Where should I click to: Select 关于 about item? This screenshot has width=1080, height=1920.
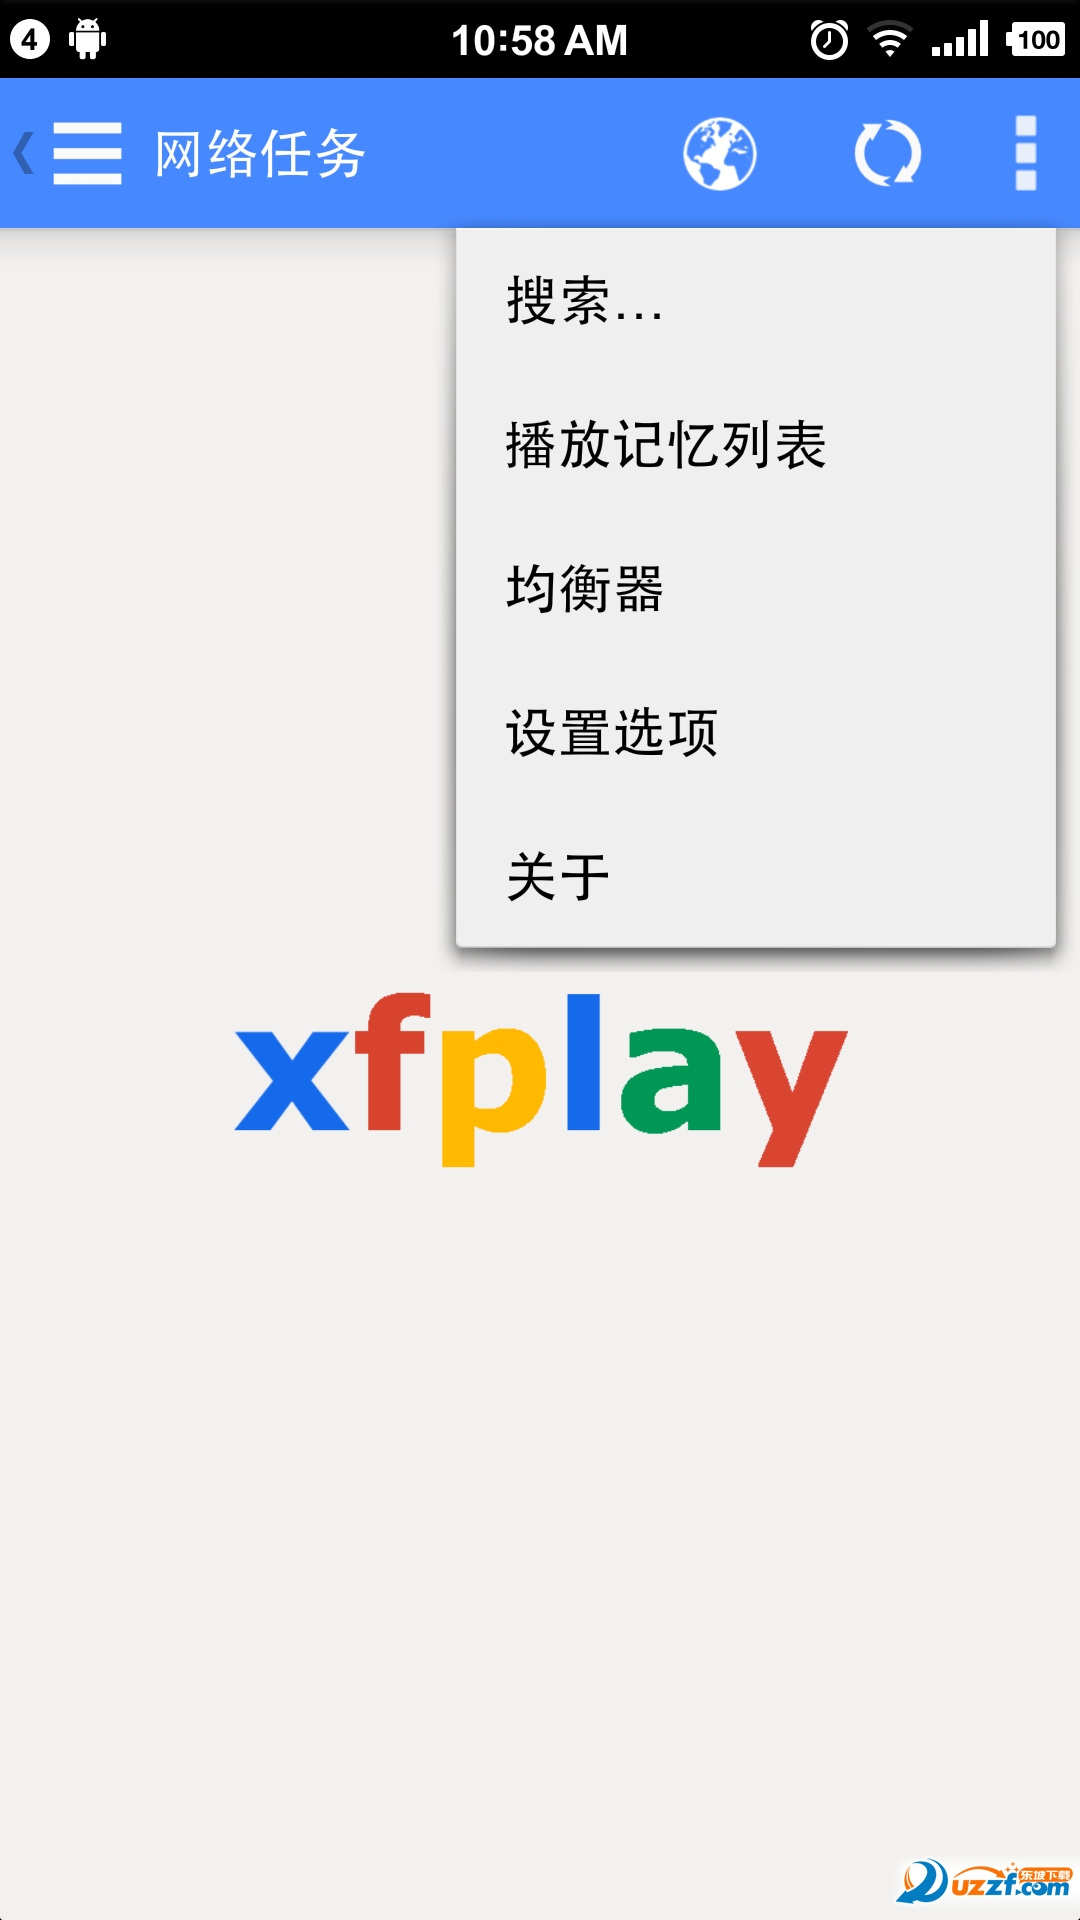756,876
